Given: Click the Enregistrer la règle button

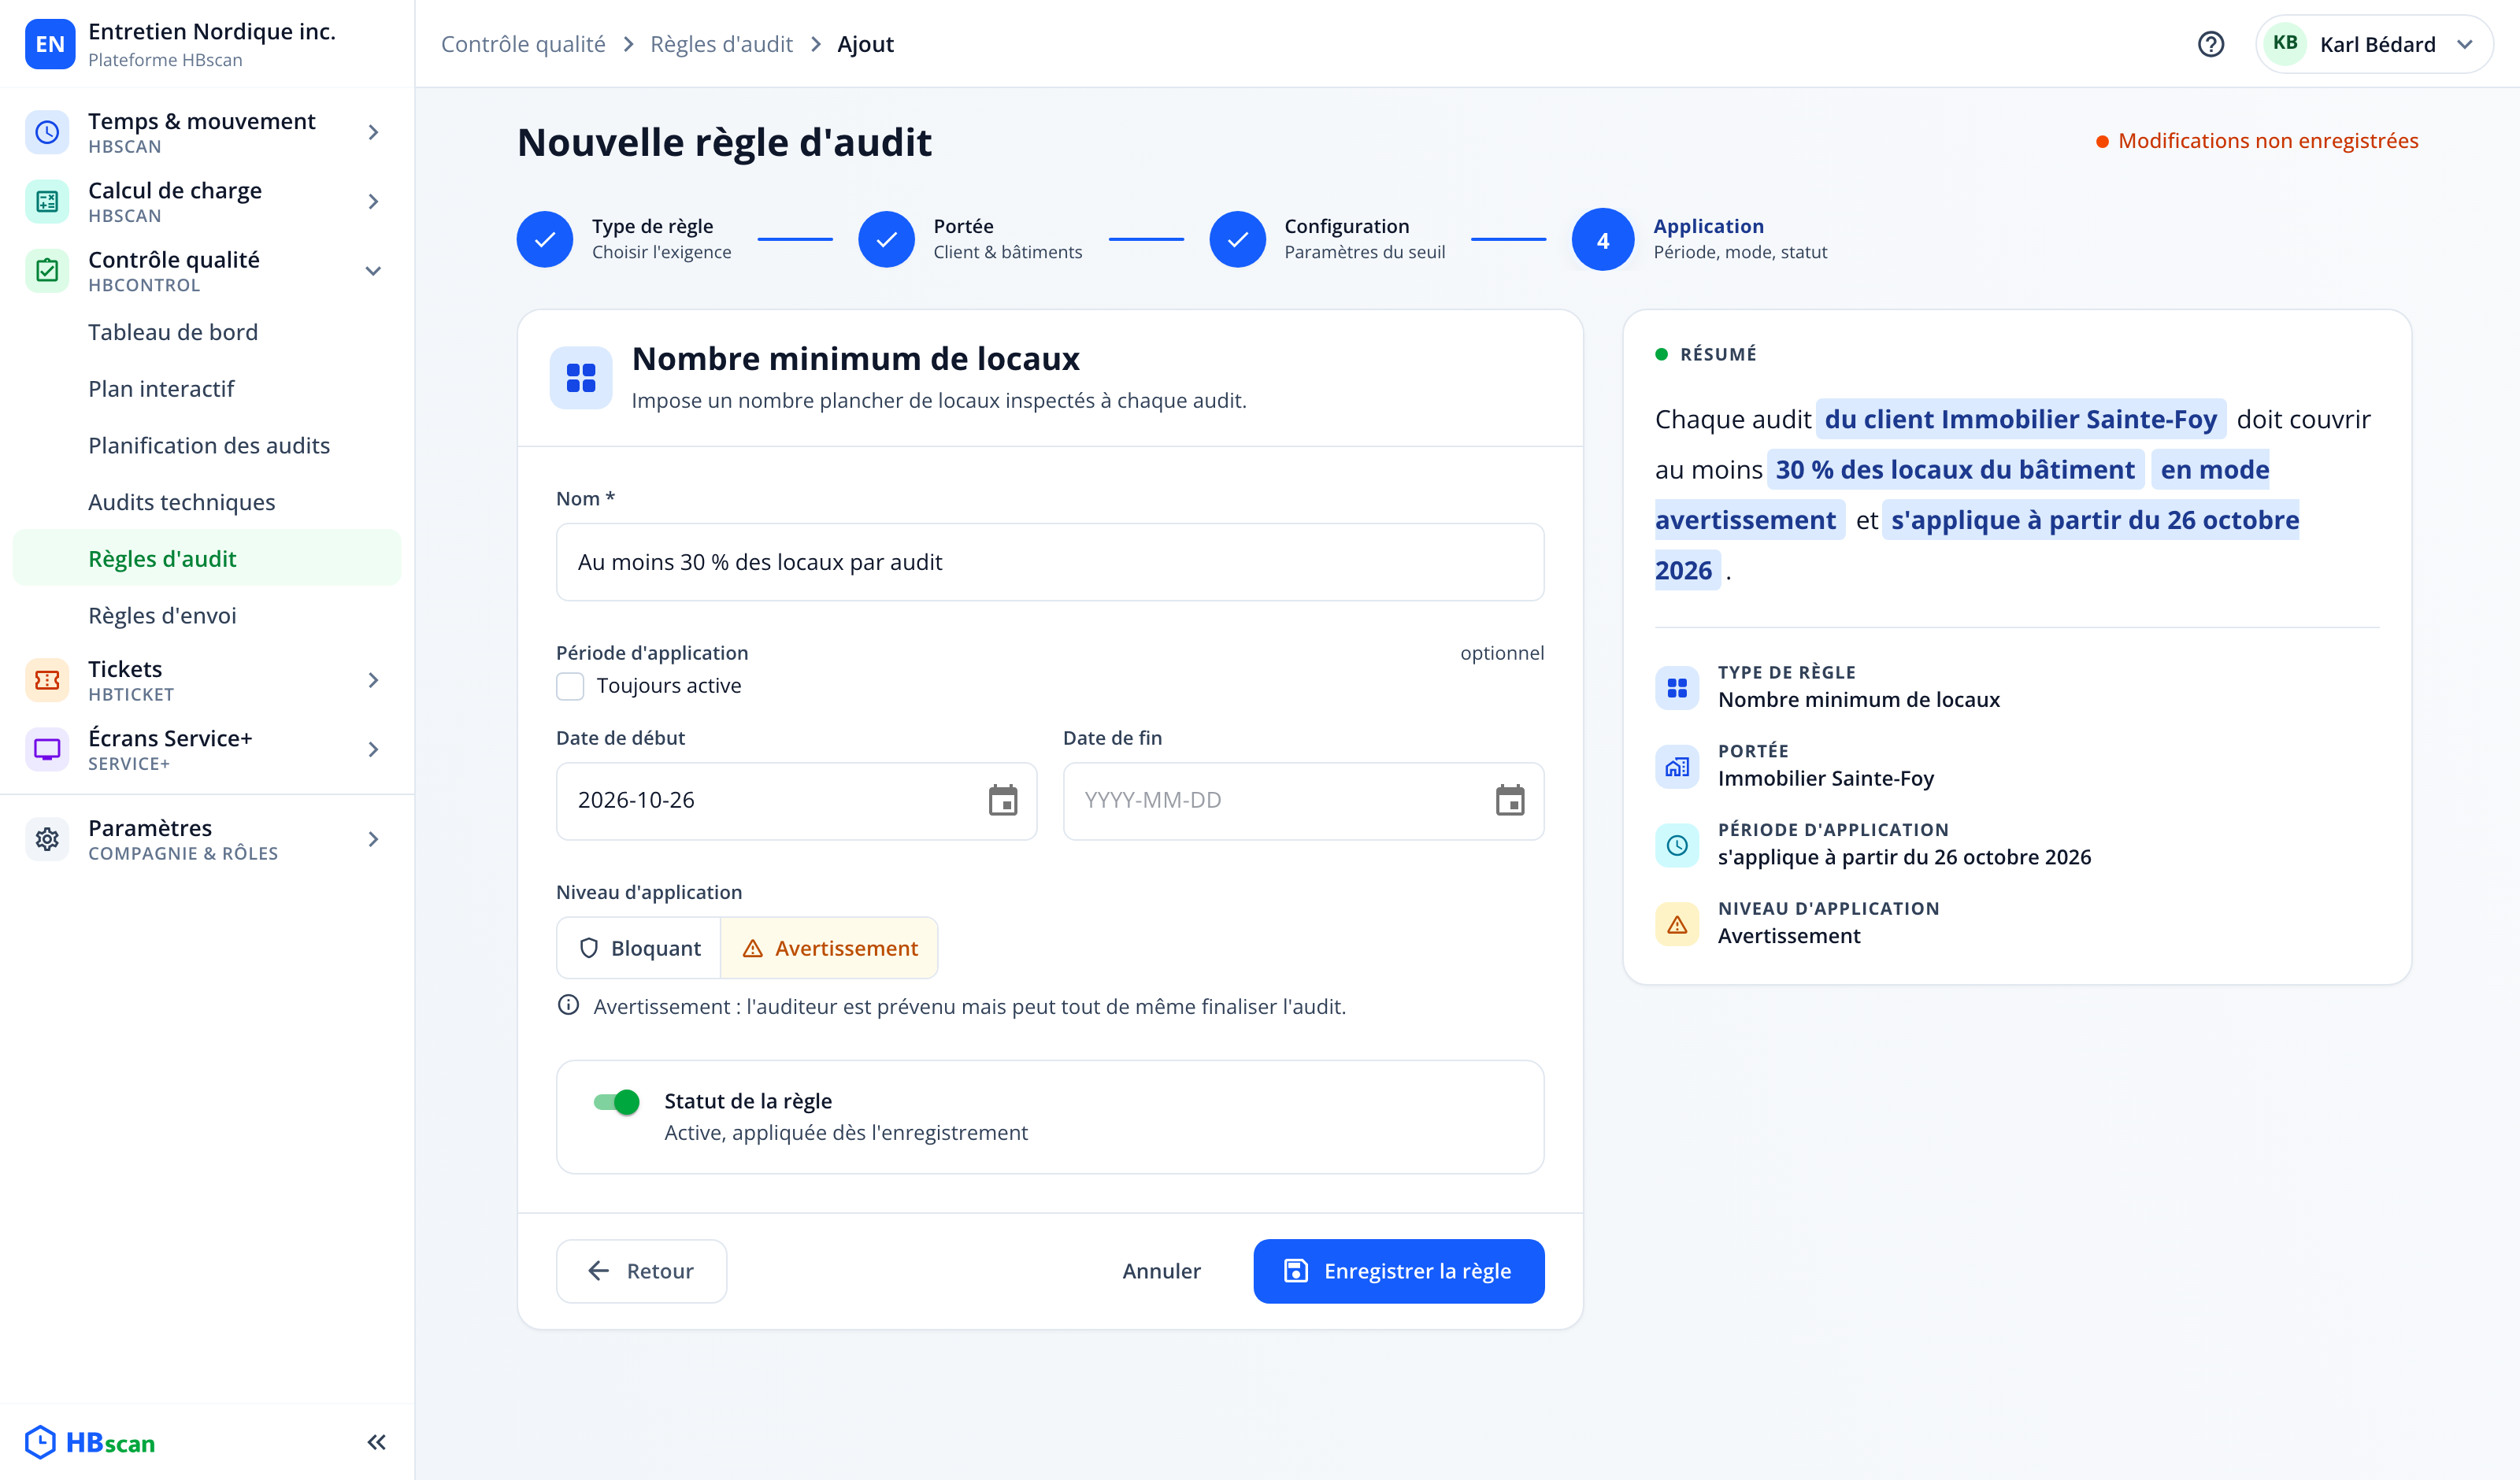Looking at the screenshot, I should pos(1399,1271).
